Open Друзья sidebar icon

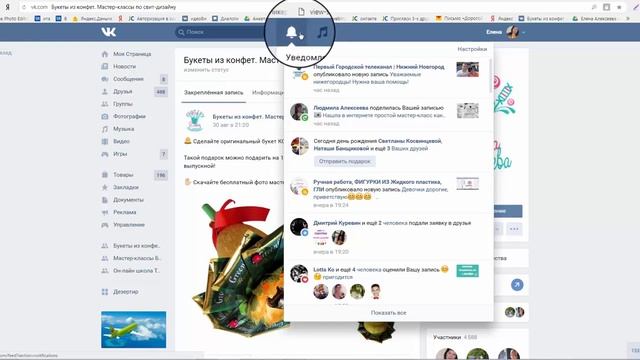tap(105, 91)
